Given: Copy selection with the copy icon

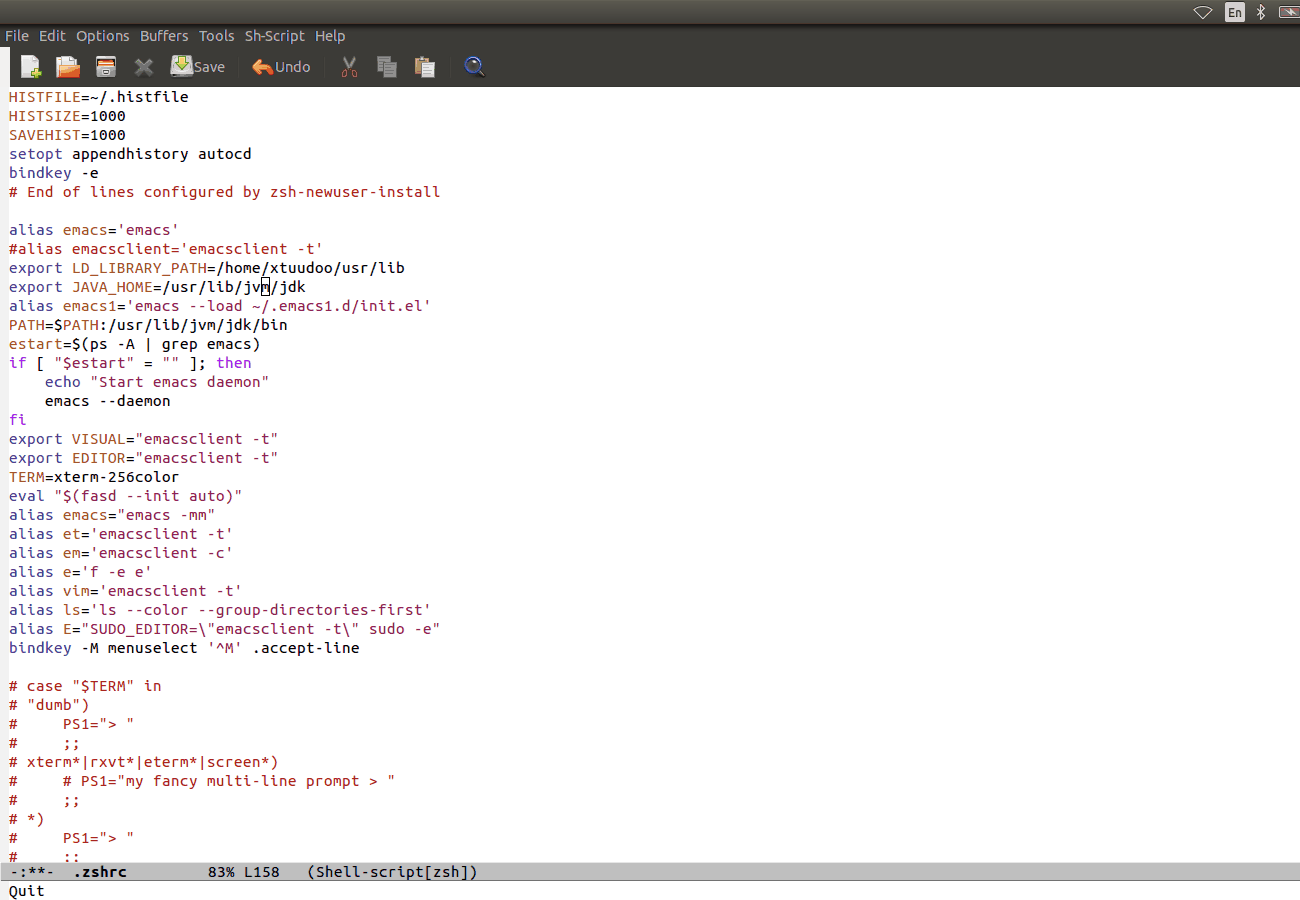Looking at the screenshot, I should pos(387,67).
